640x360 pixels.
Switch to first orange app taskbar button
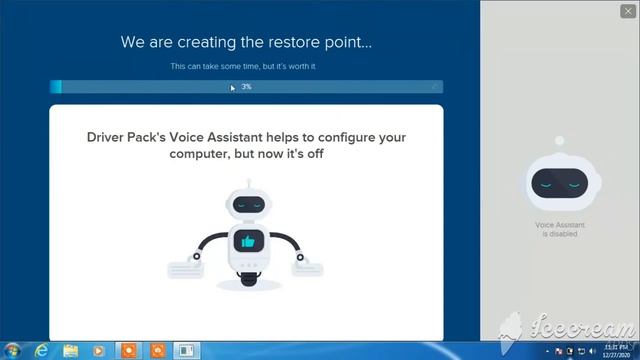[129, 351]
